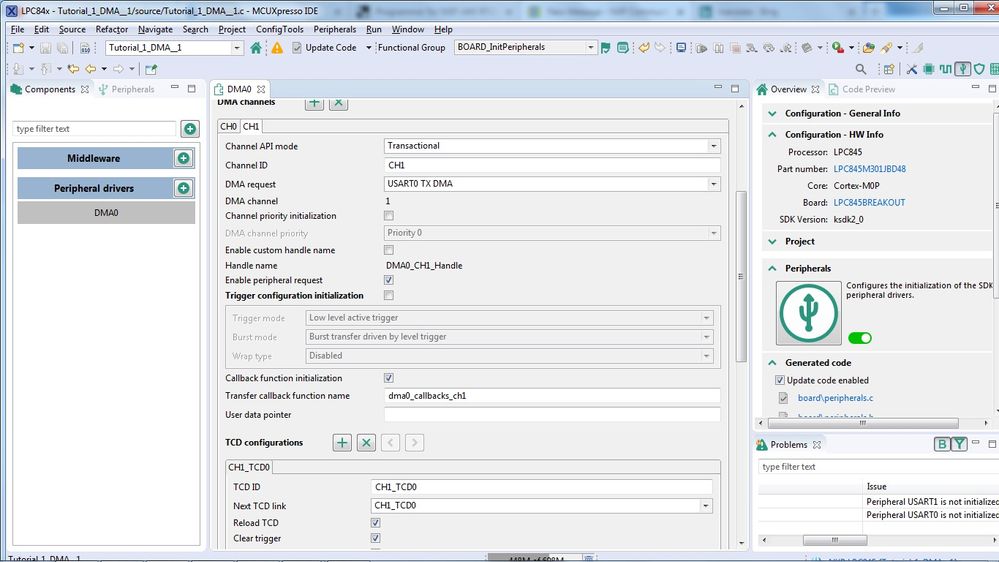Click the yellow Undo arrow icon
The width and height of the screenshot is (999, 562).
[644, 48]
